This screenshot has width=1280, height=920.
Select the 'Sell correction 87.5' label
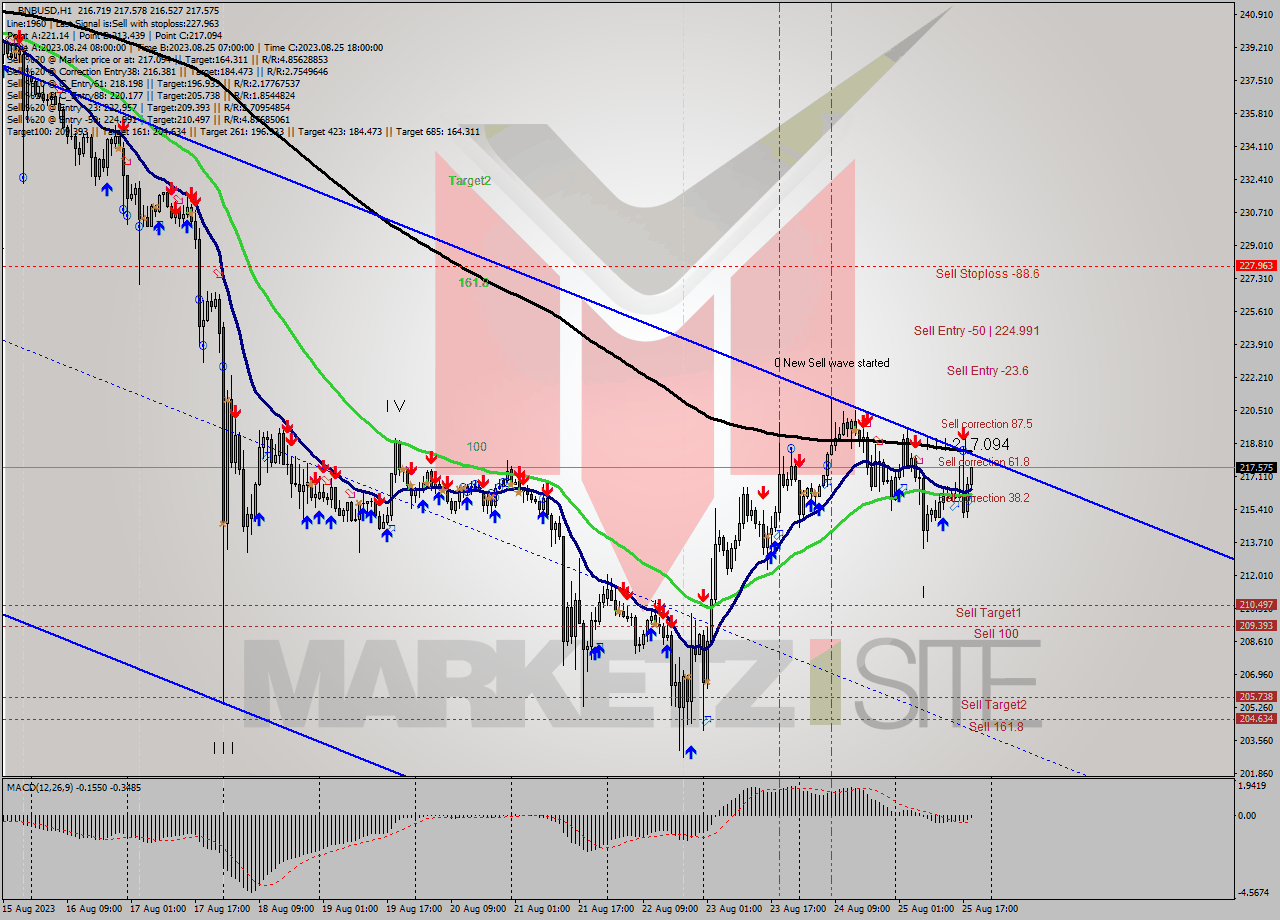point(986,424)
